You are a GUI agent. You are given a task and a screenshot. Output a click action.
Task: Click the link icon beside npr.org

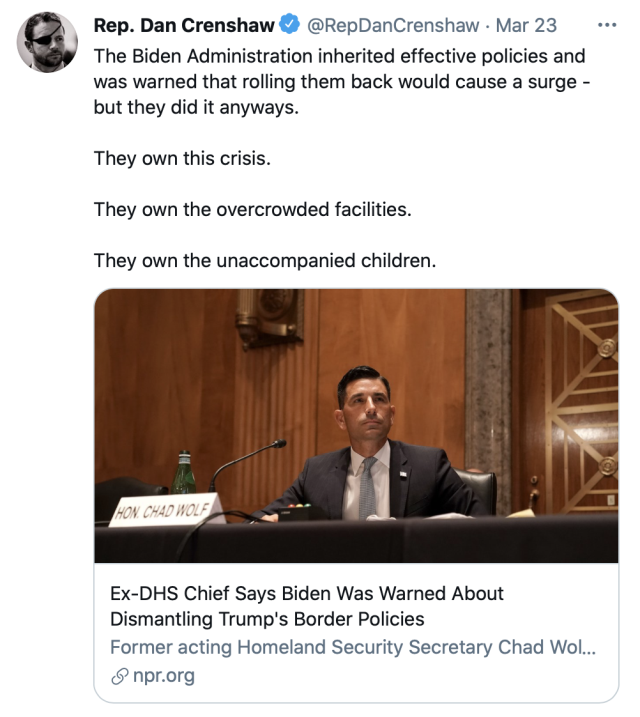[x=119, y=675]
